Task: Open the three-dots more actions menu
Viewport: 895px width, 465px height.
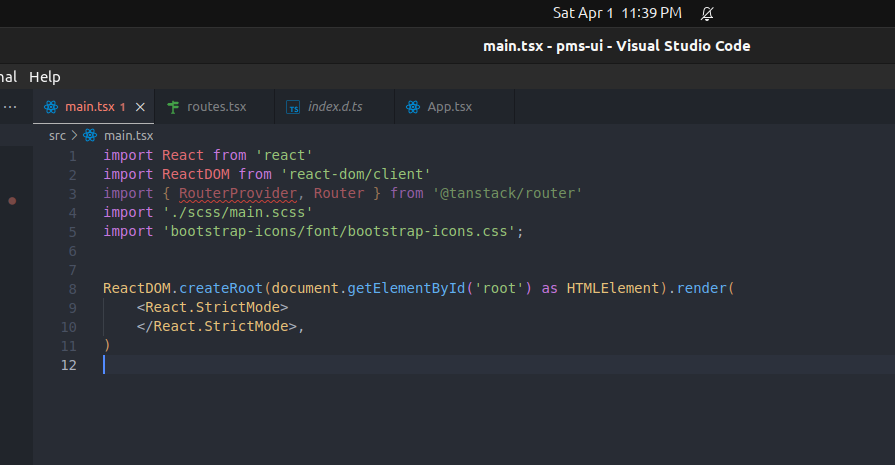Action: pyautogui.click(x=10, y=107)
